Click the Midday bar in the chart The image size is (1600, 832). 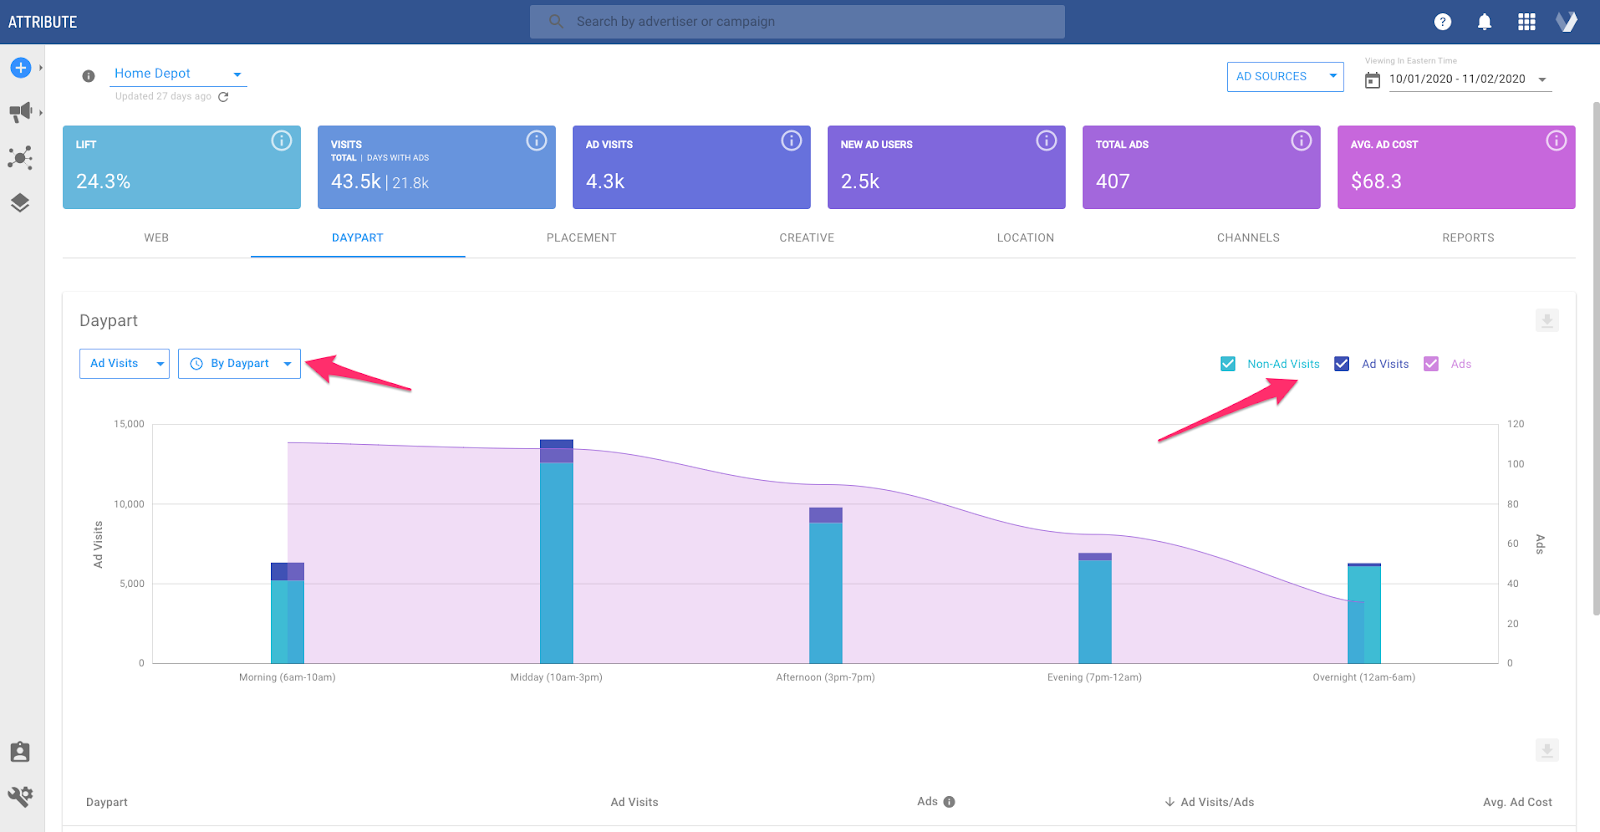(556, 560)
